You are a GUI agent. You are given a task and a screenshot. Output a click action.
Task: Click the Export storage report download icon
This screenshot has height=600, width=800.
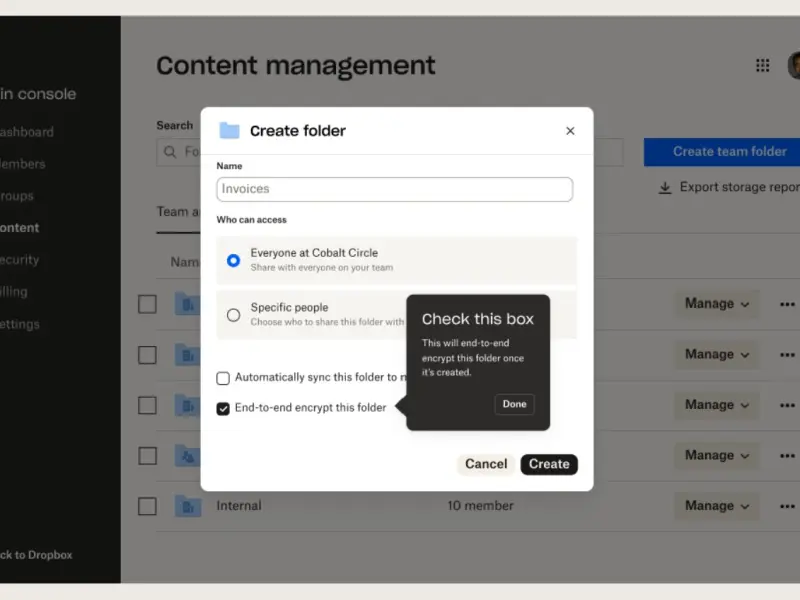point(664,188)
